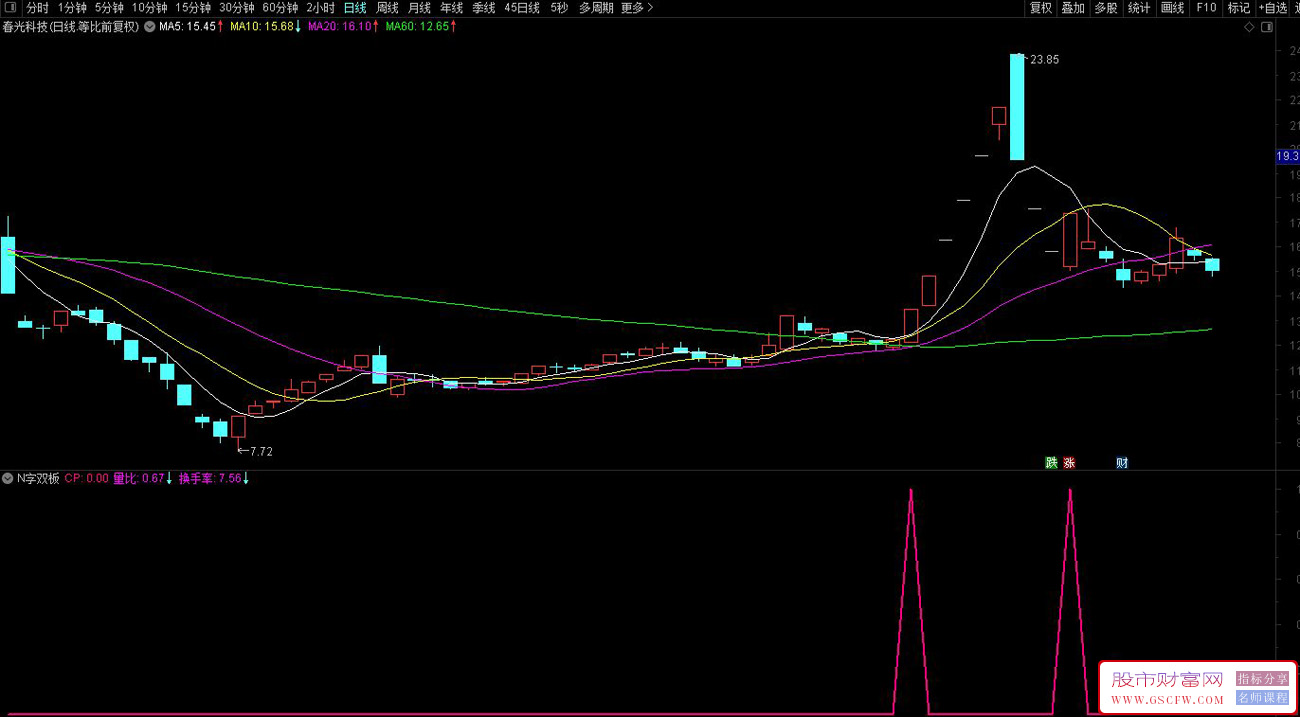Switch to 月线 monthly chart

tap(419, 8)
